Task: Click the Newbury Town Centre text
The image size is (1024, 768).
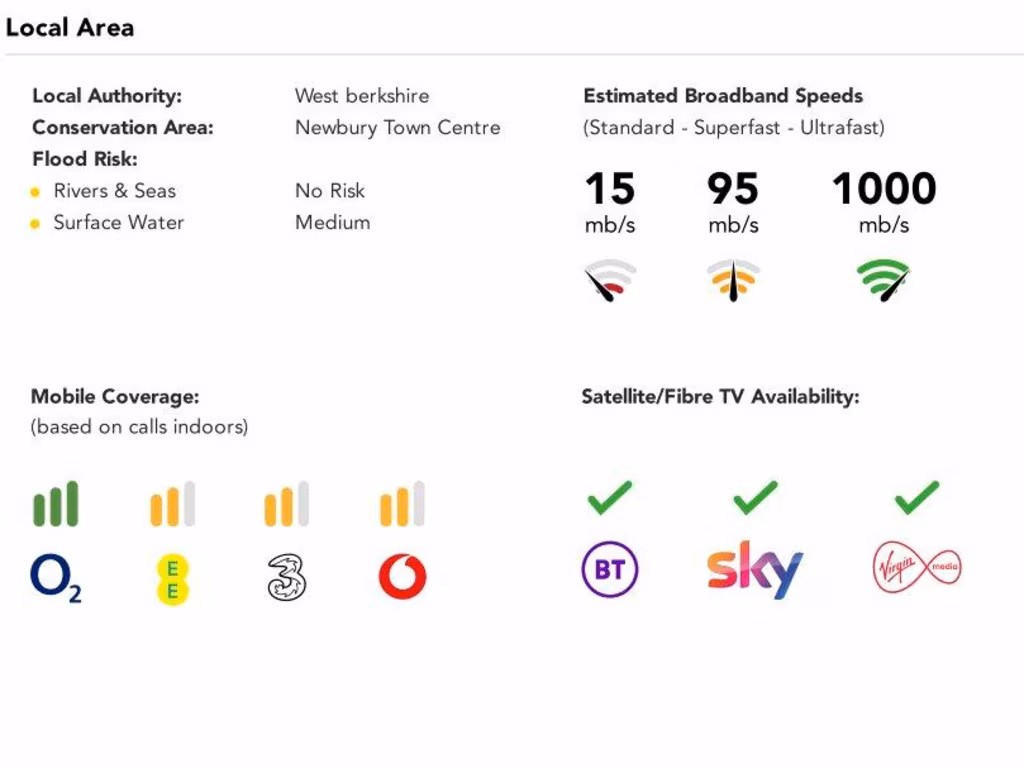Action: 397,128
